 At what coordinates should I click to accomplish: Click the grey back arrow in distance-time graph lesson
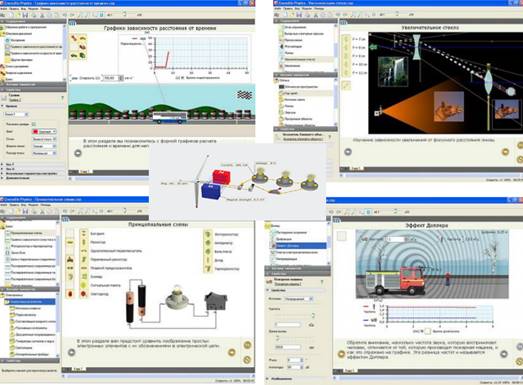pos(78,153)
